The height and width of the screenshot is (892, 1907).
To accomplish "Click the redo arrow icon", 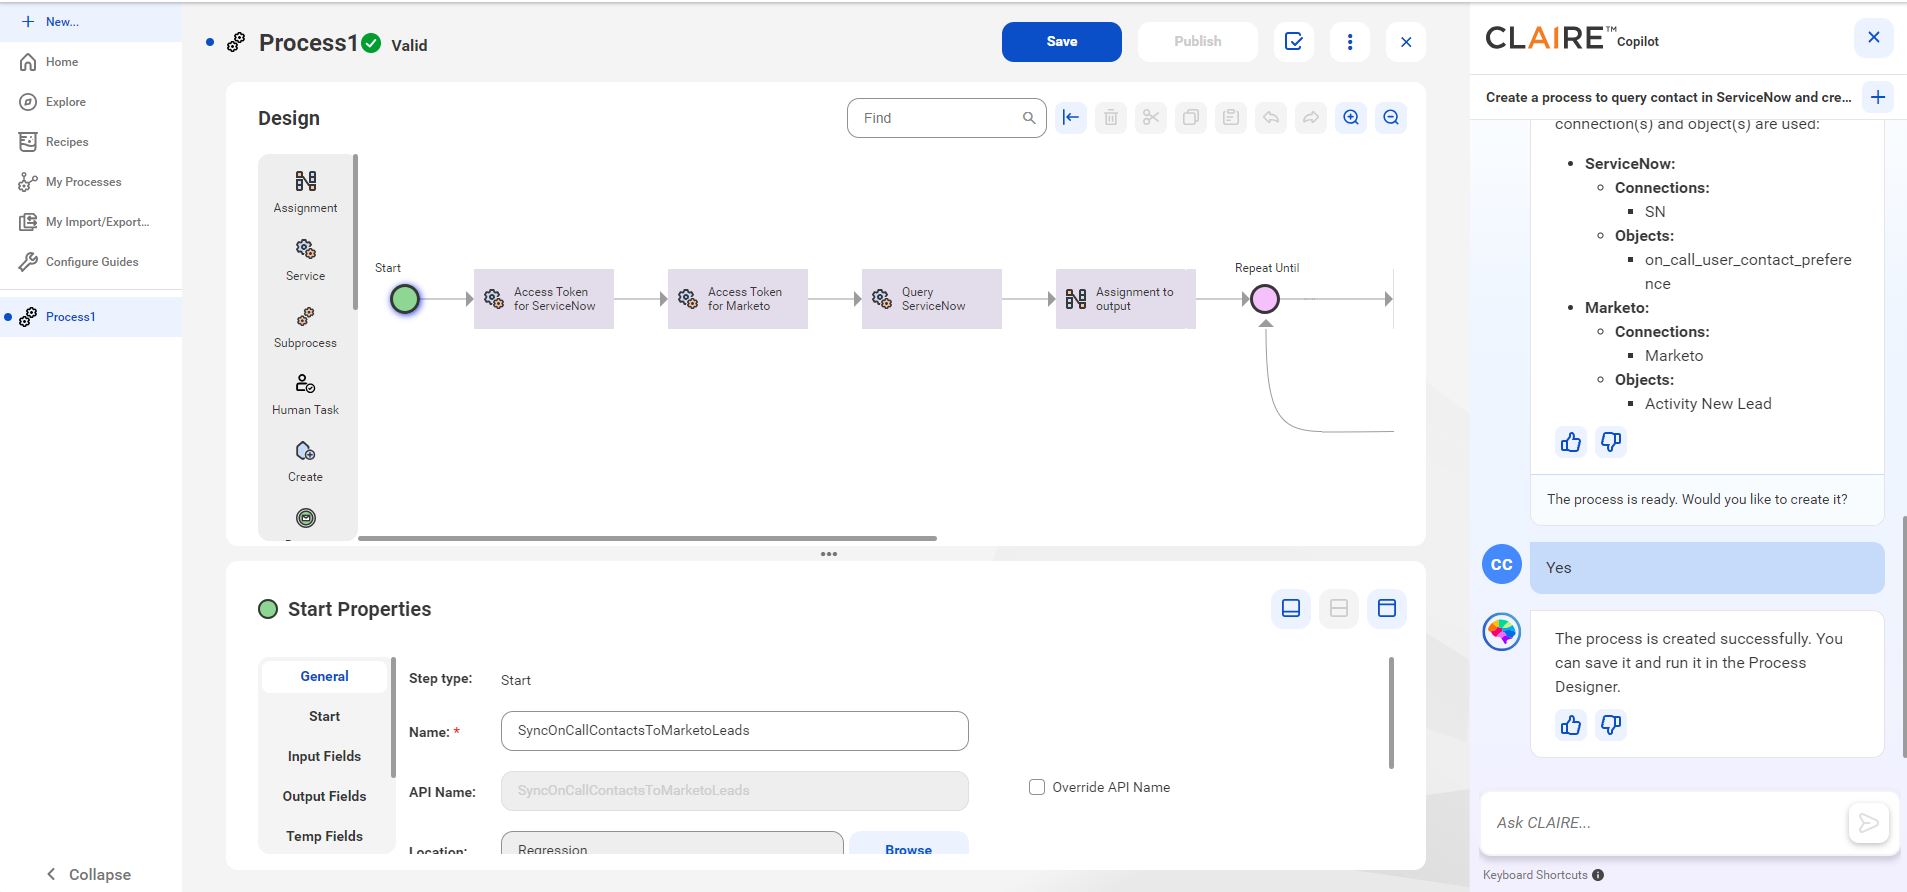I will pyautogui.click(x=1311, y=118).
